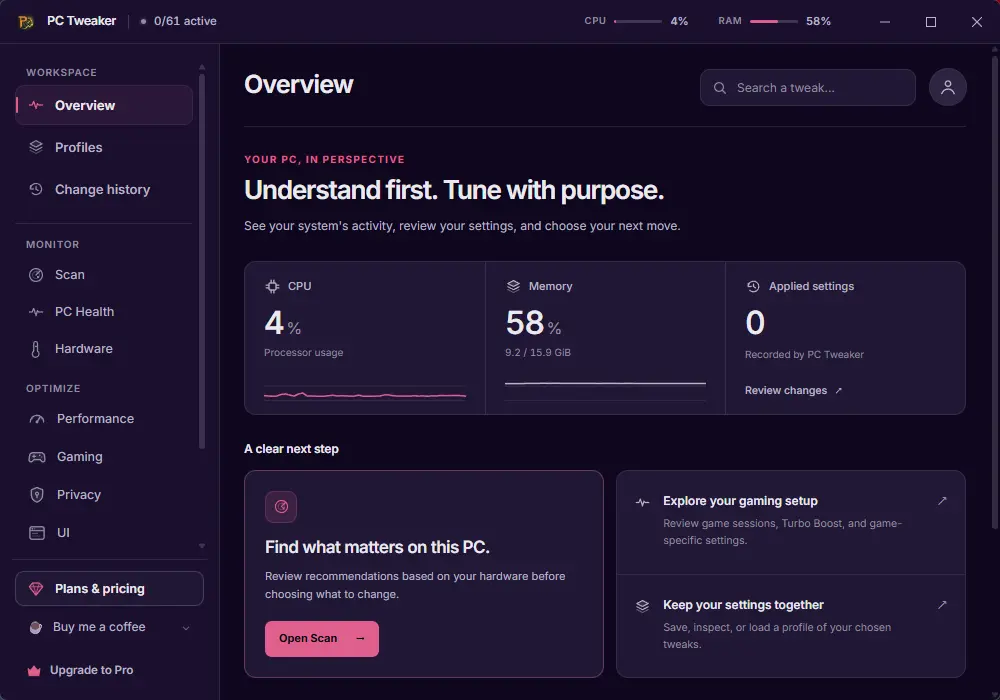
Task: Focus the Search a tweak field
Action: (x=807, y=88)
